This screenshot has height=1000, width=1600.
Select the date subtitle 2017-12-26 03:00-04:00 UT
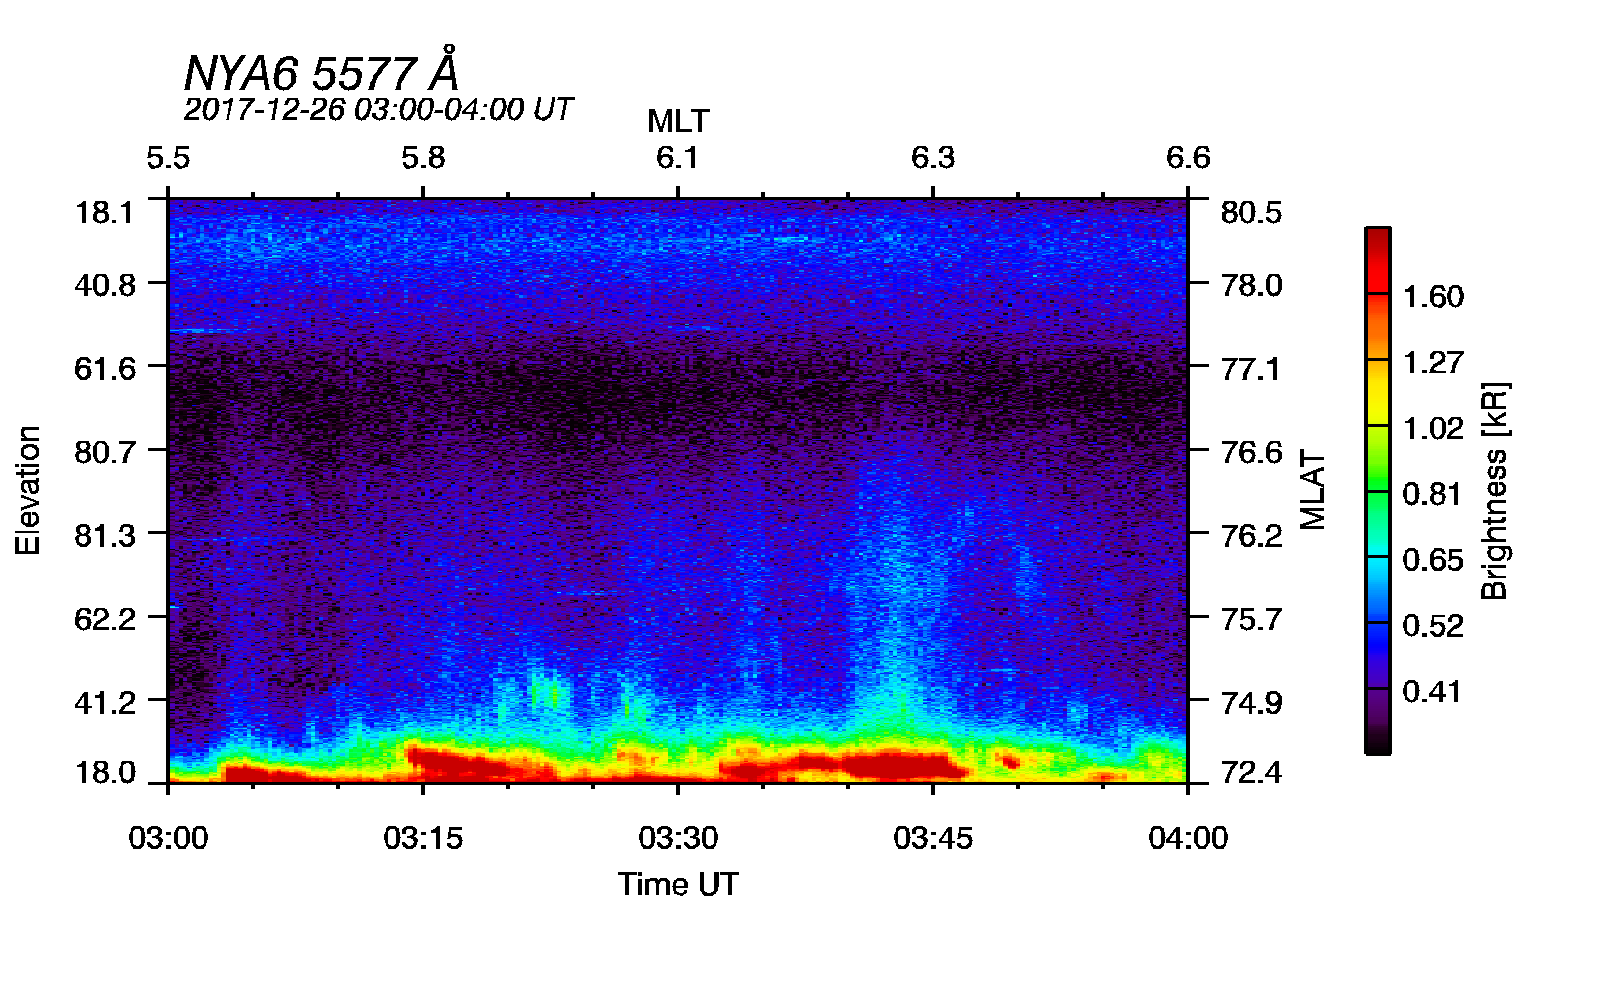(x=378, y=109)
